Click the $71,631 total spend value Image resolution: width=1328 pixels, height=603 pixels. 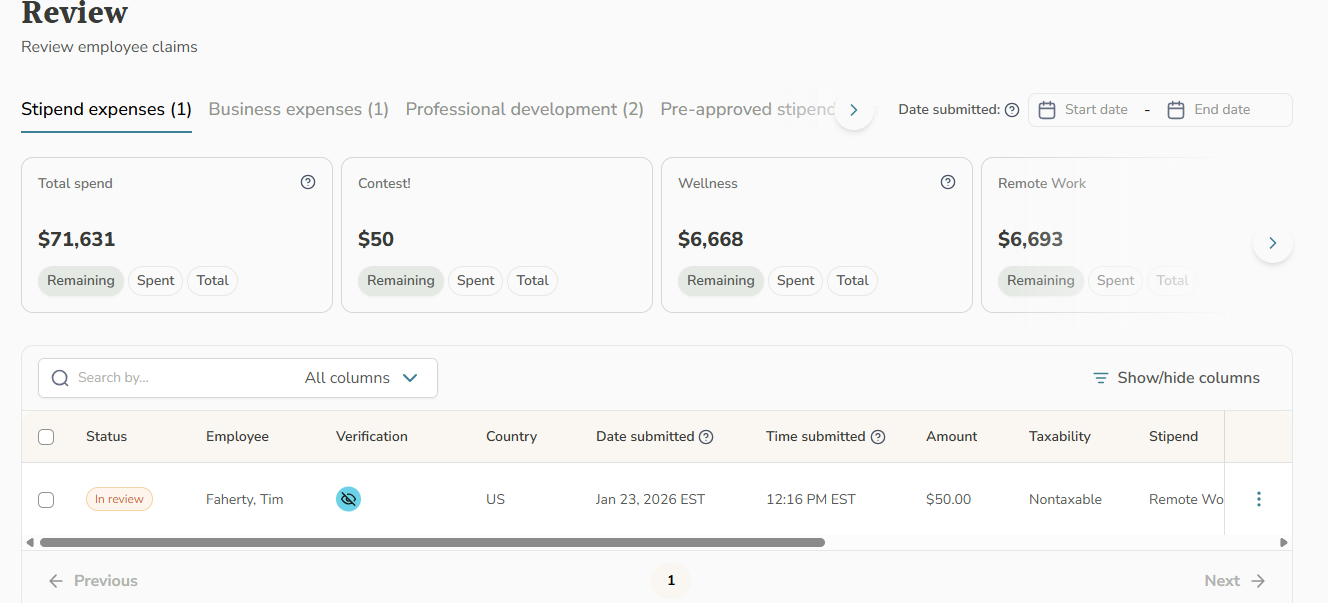pyautogui.click(x=77, y=240)
